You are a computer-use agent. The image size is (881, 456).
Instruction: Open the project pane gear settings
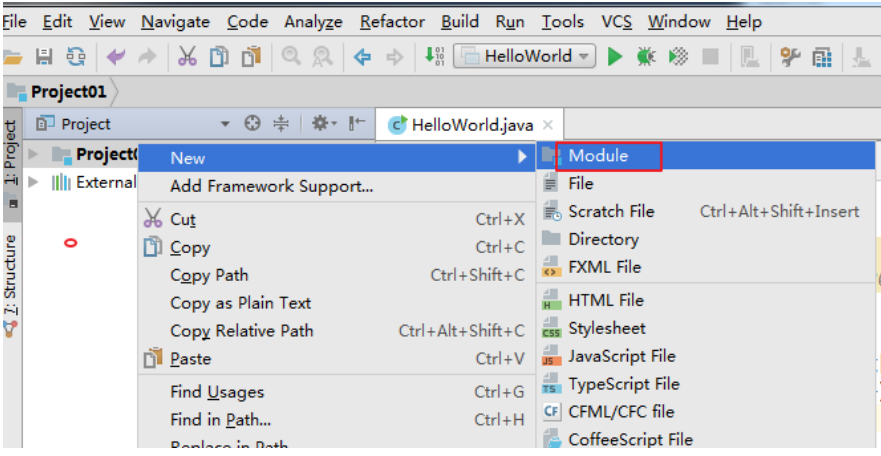click(x=324, y=123)
